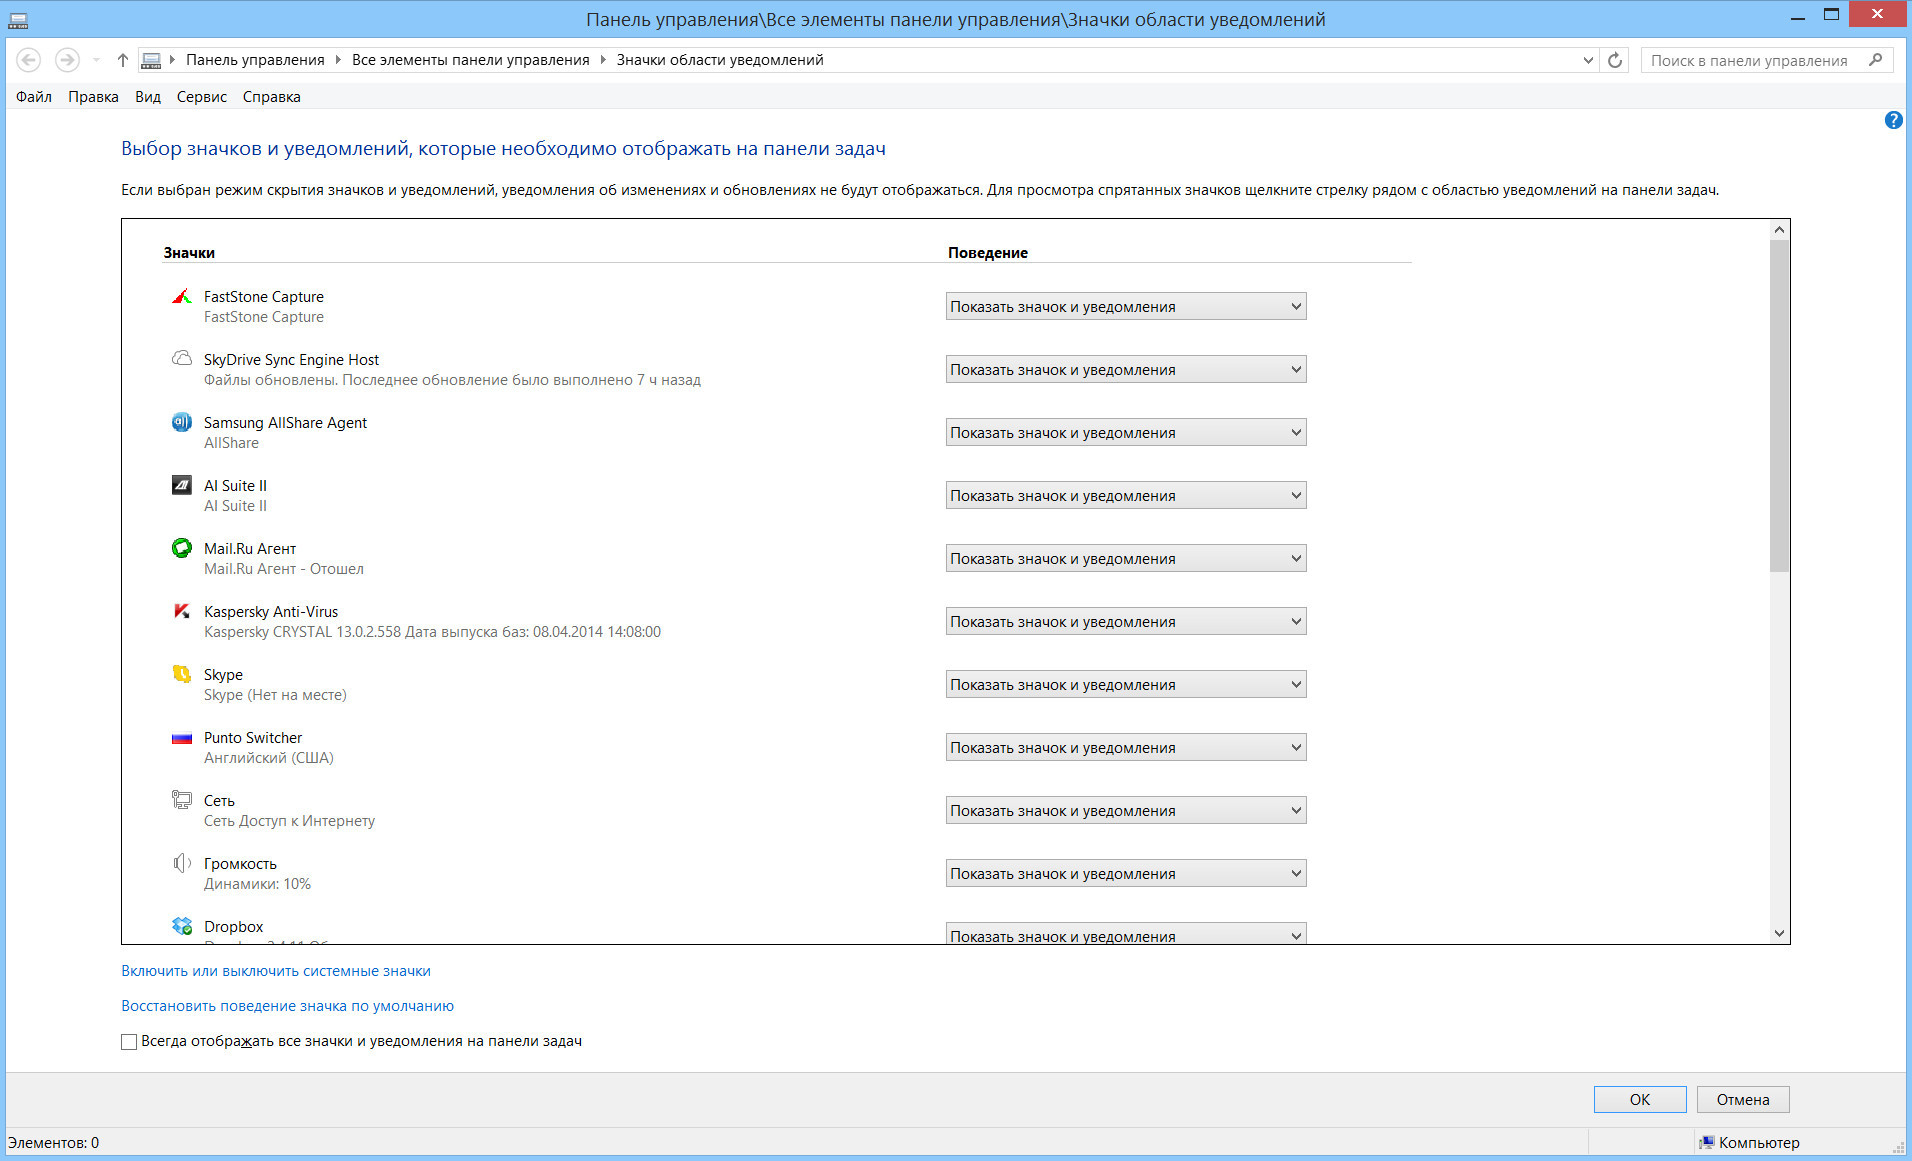The width and height of the screenshot is (1912, 1161).
Task: Open "Включить или выключить системные значки" link
Action: coord(276,971)
